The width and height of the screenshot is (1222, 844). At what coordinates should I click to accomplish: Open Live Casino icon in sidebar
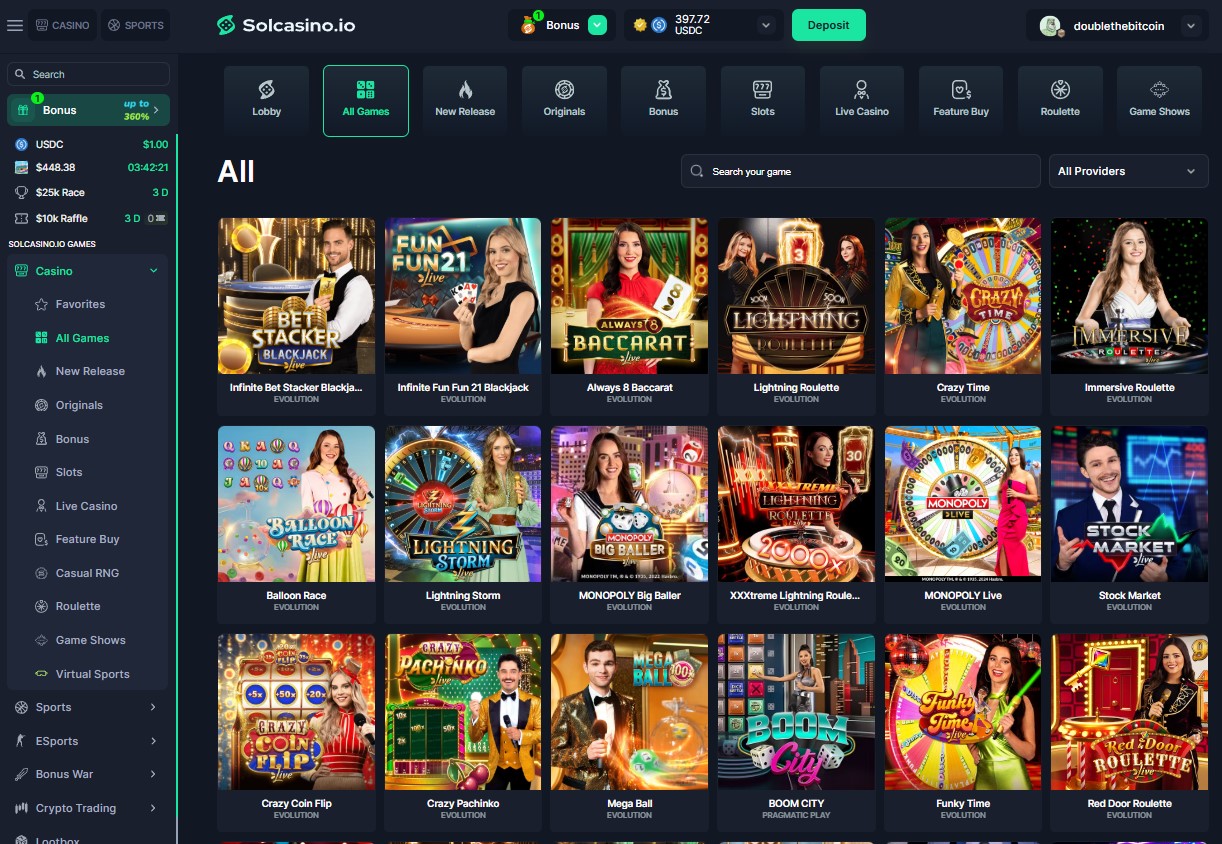(41, 506)
